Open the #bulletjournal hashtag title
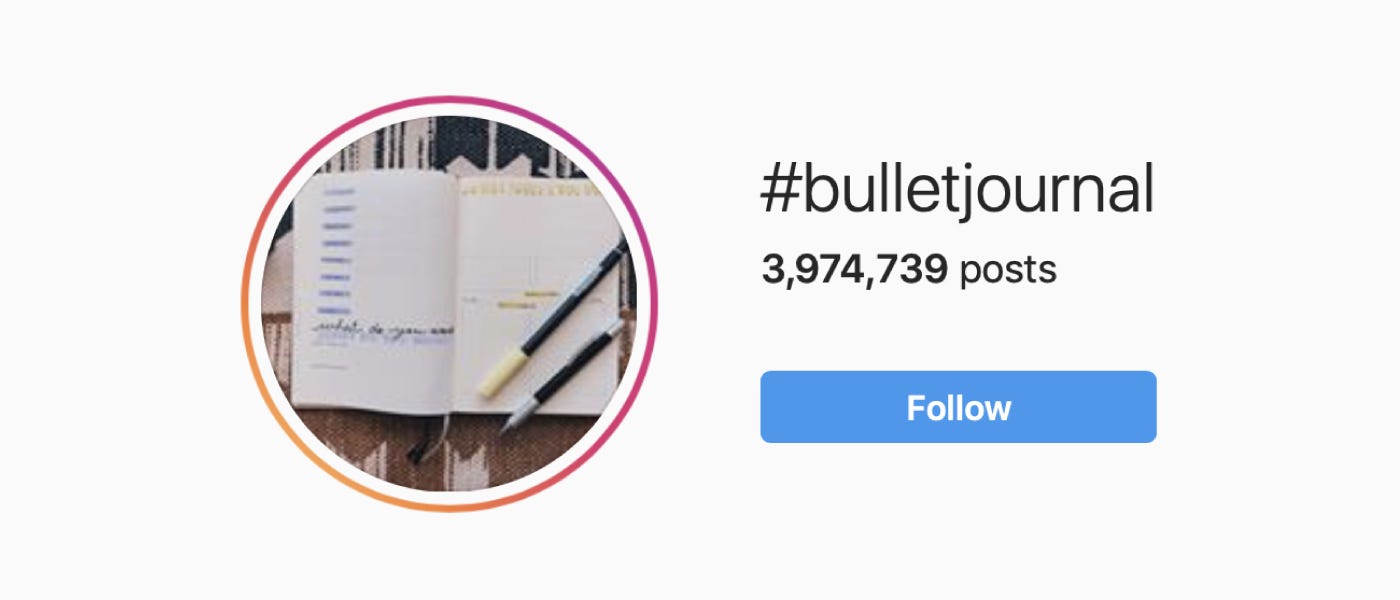1400x600 pixels. tap(958, 191)
